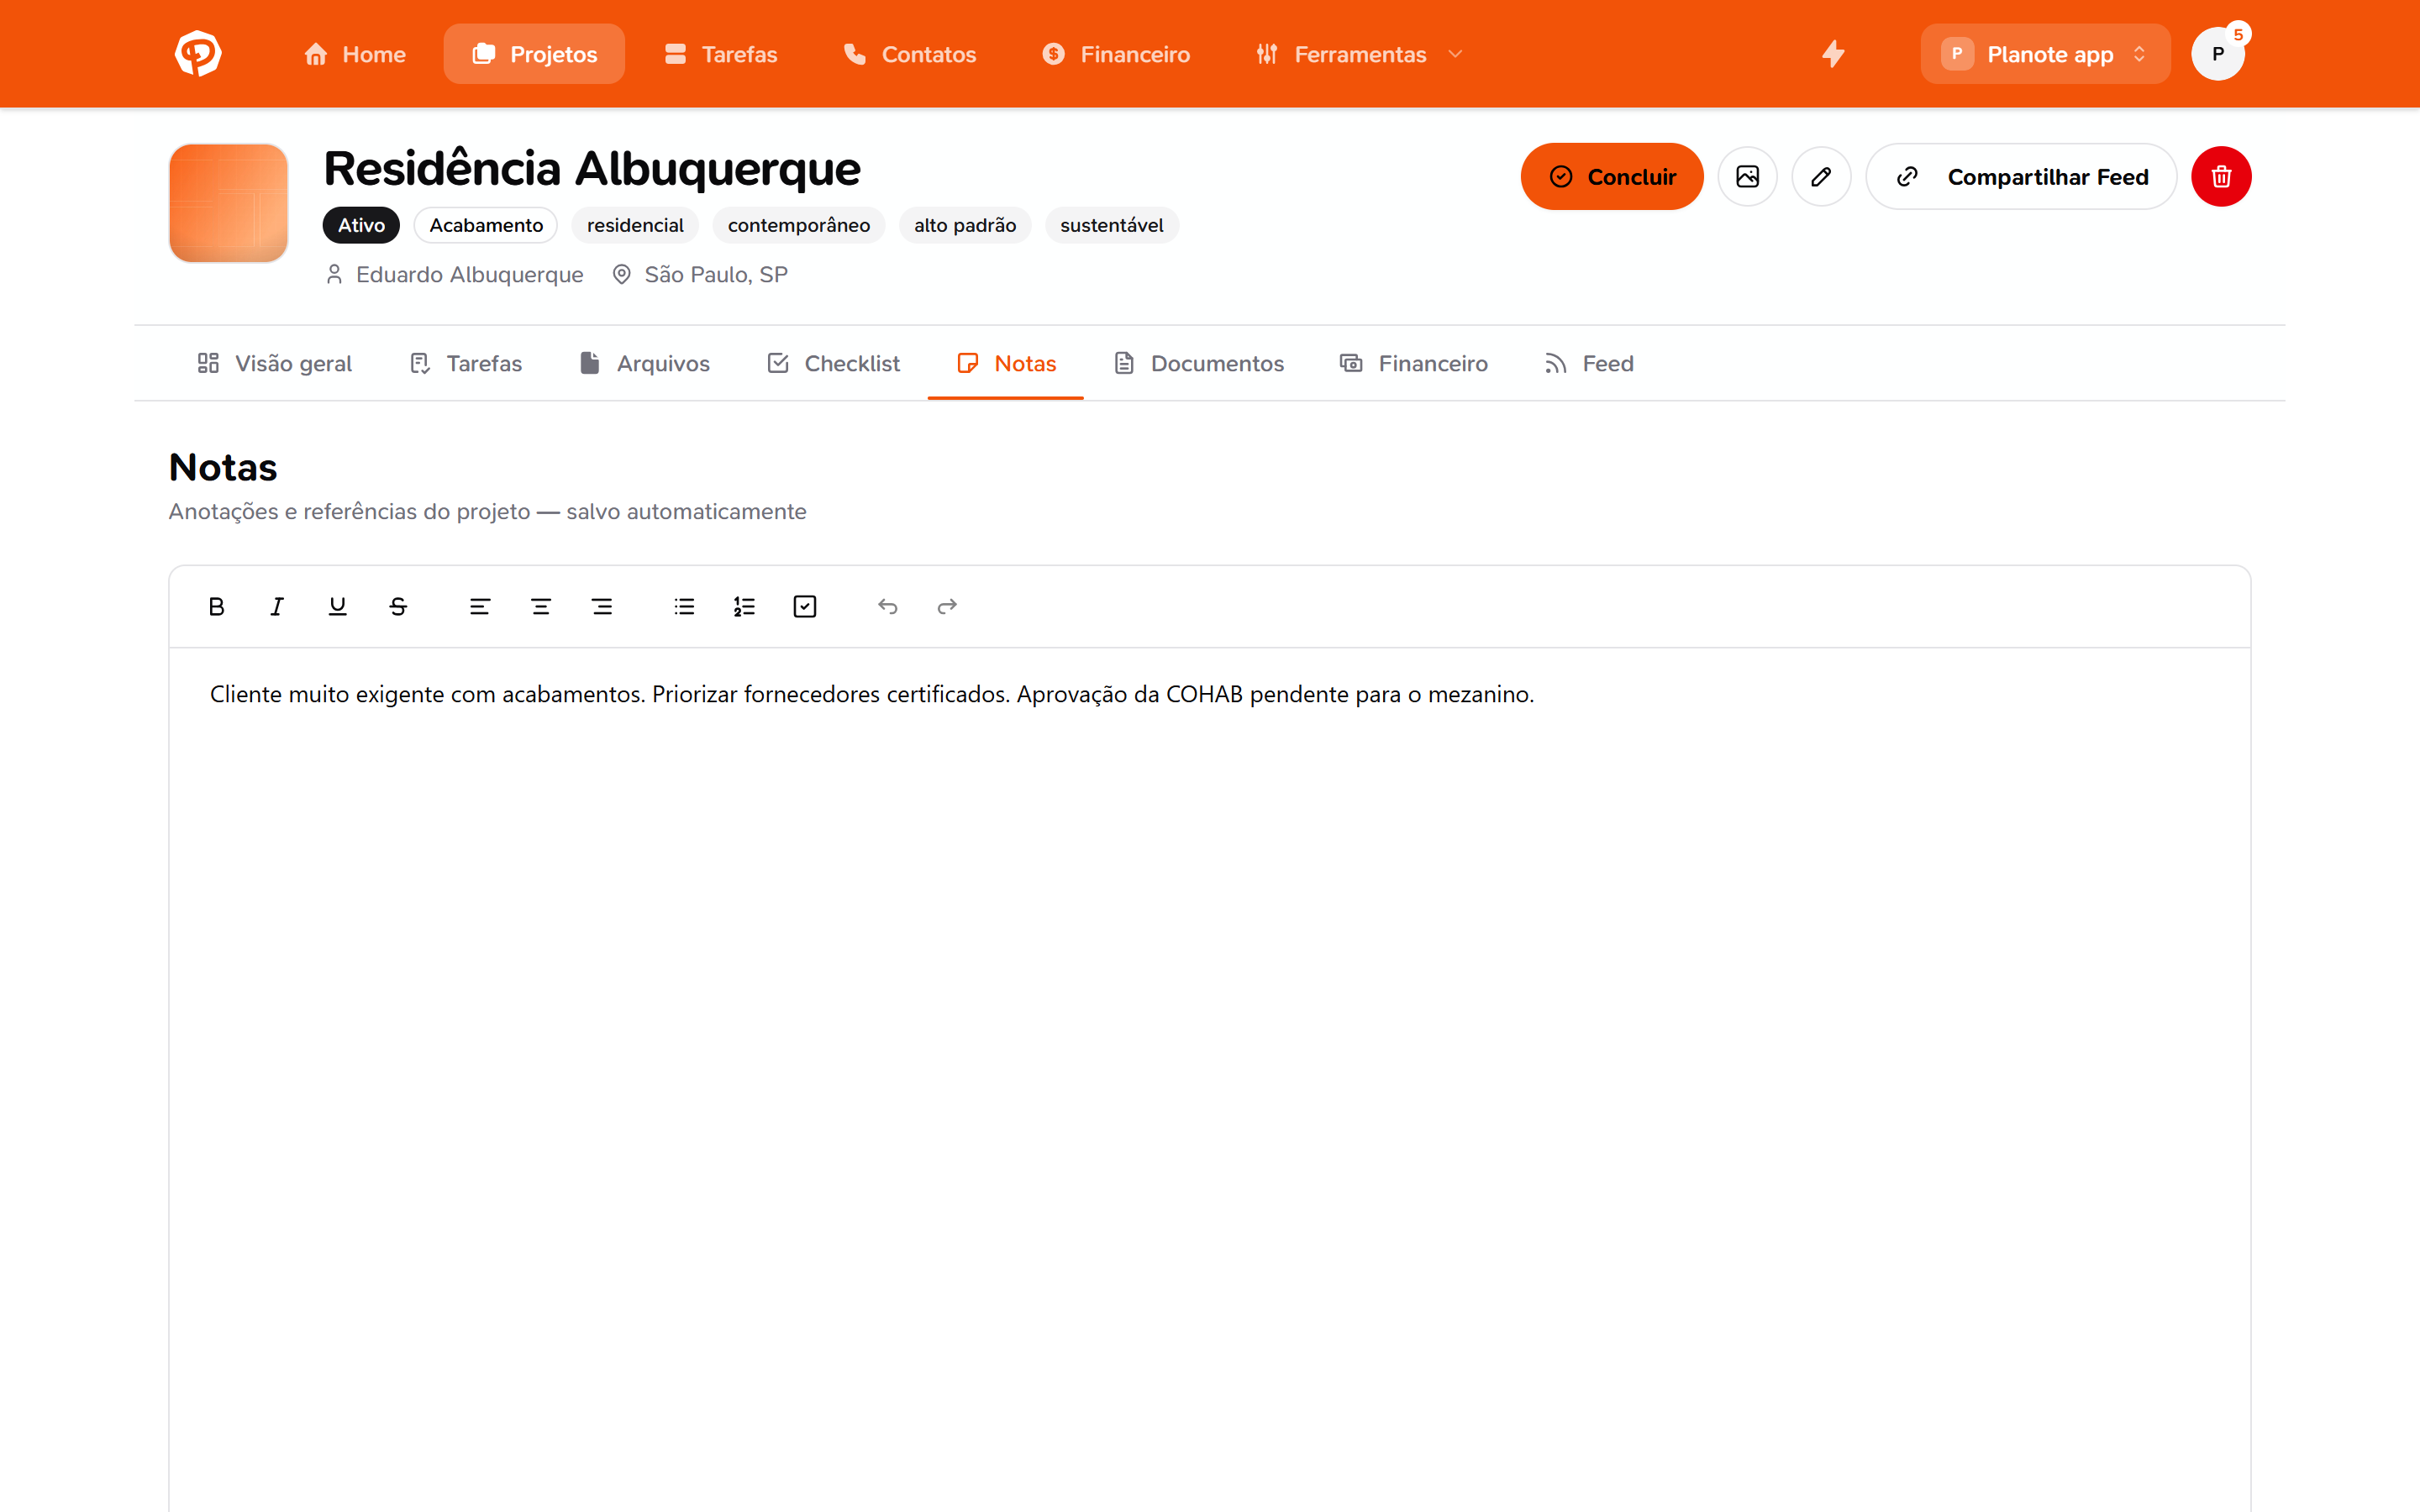Open the Planote app workspace switcher
2420x1512 pixels.
[x=2045, y=54]
